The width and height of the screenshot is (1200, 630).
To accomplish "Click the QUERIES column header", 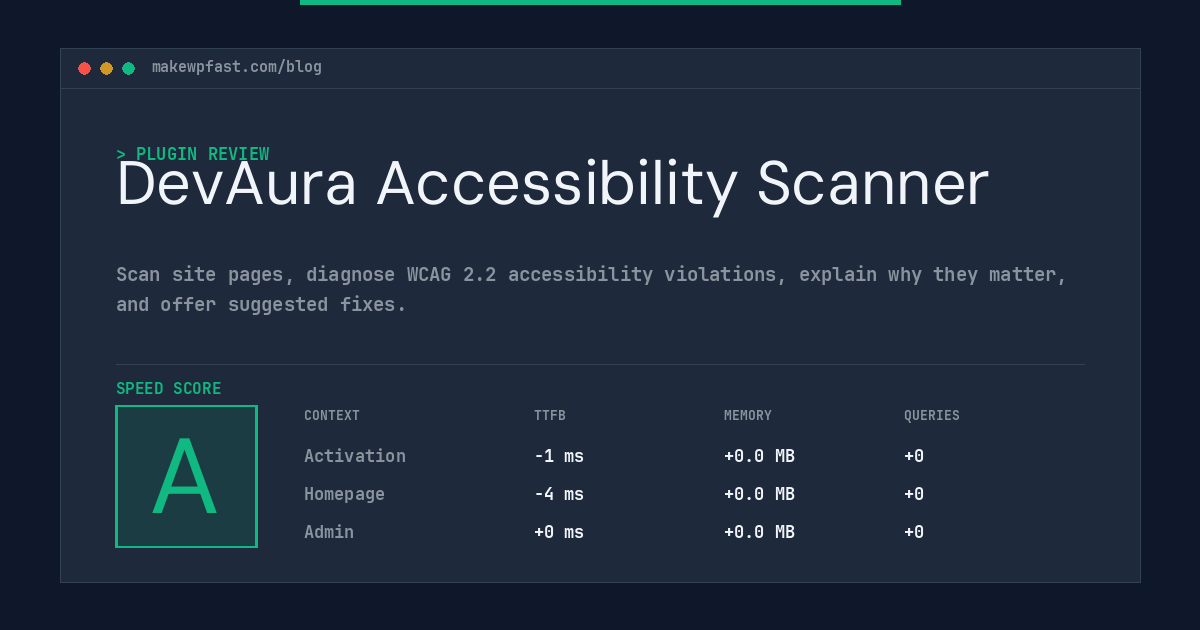I will 932,416.
